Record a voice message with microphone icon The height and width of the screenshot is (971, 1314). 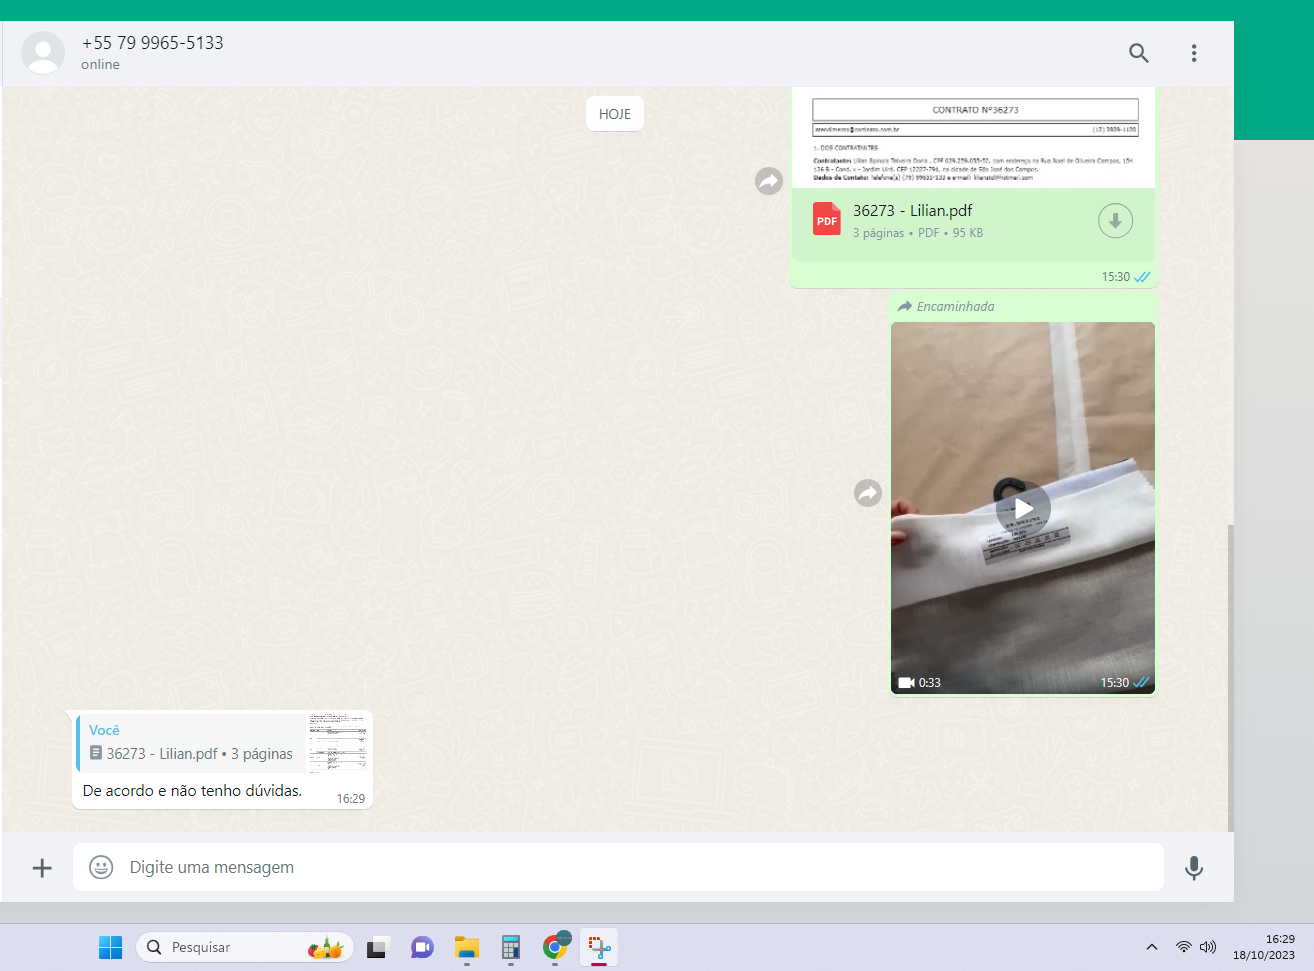(x=1194, y=868)
